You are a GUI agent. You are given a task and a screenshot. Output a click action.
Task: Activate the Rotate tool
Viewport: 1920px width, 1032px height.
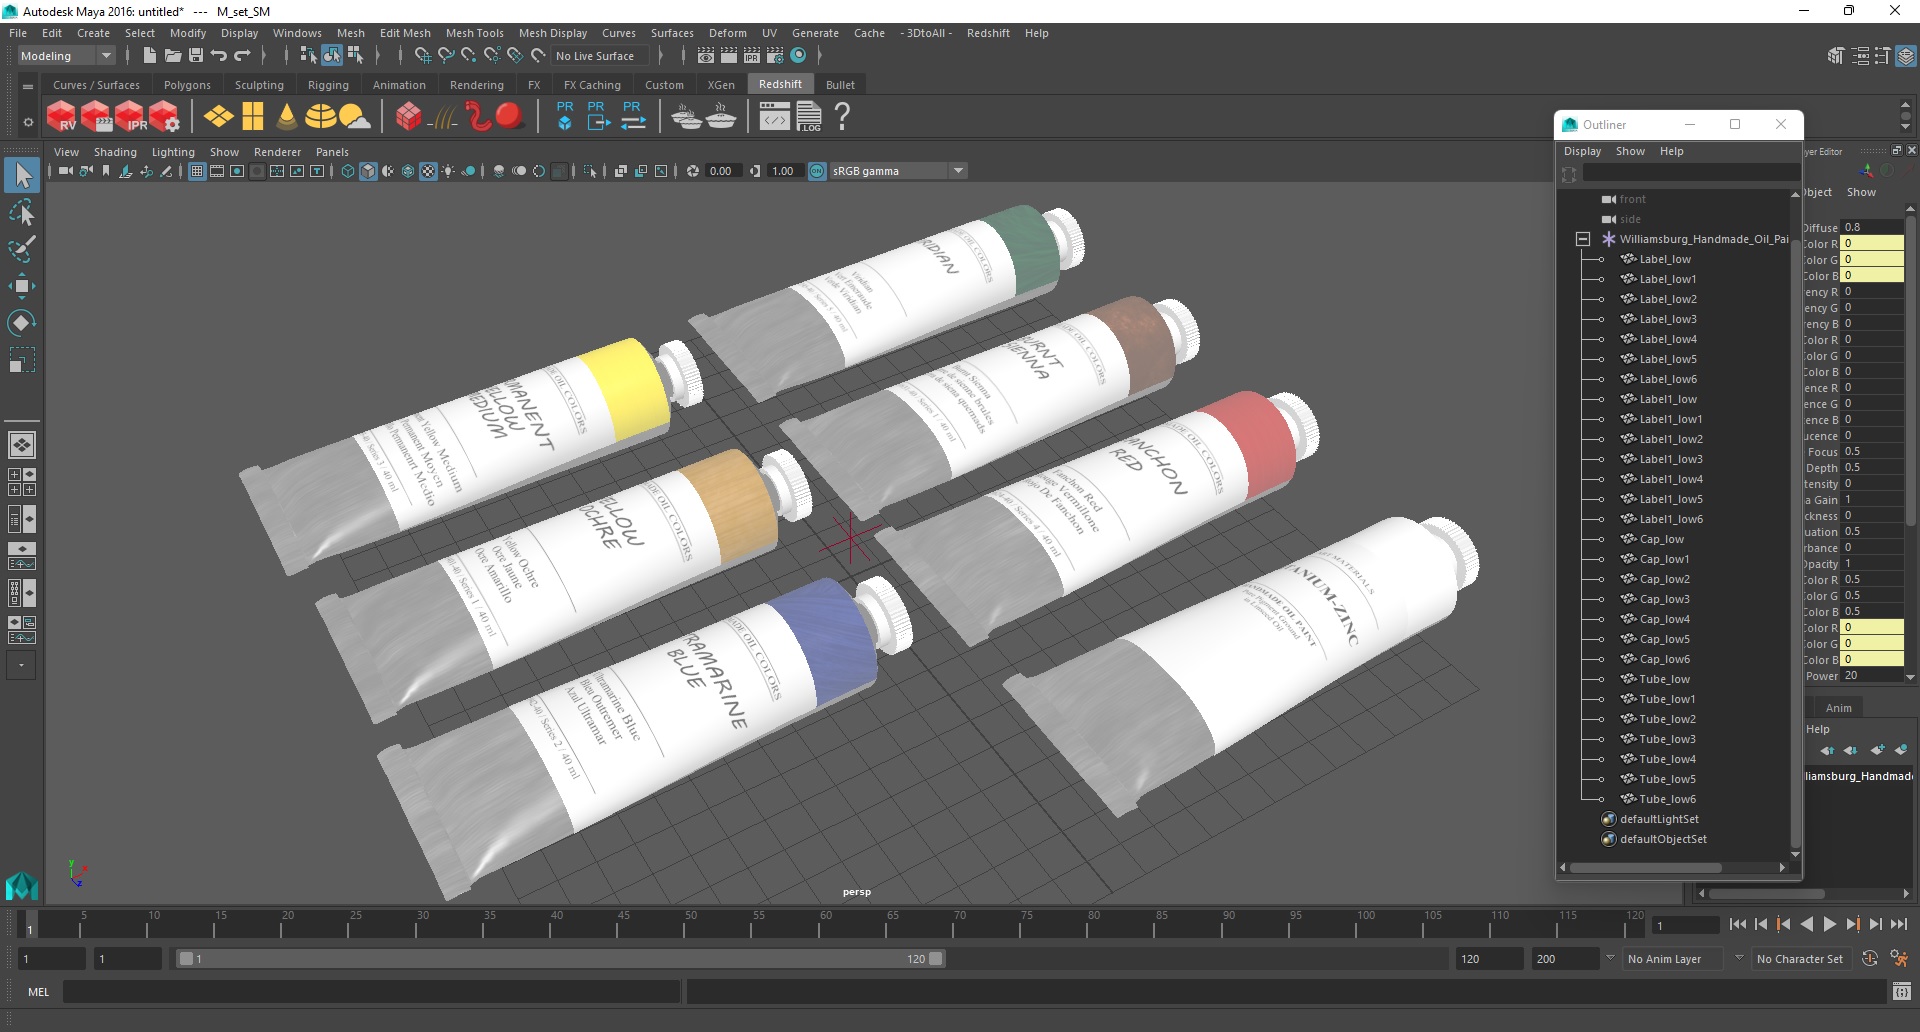point(22,322)
